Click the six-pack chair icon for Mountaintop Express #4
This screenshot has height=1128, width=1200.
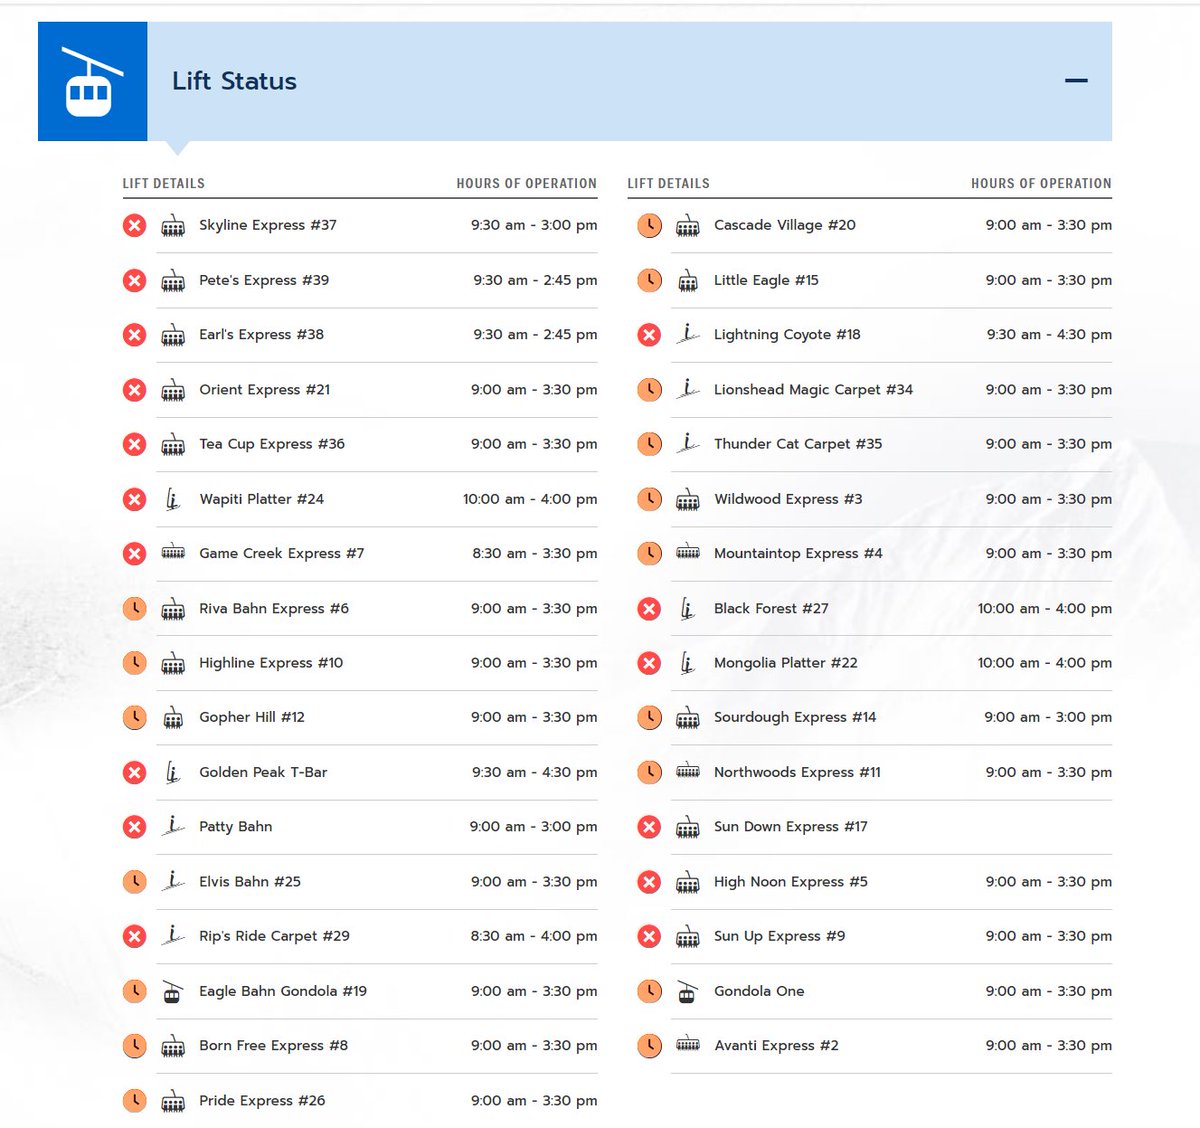(688, 552)
